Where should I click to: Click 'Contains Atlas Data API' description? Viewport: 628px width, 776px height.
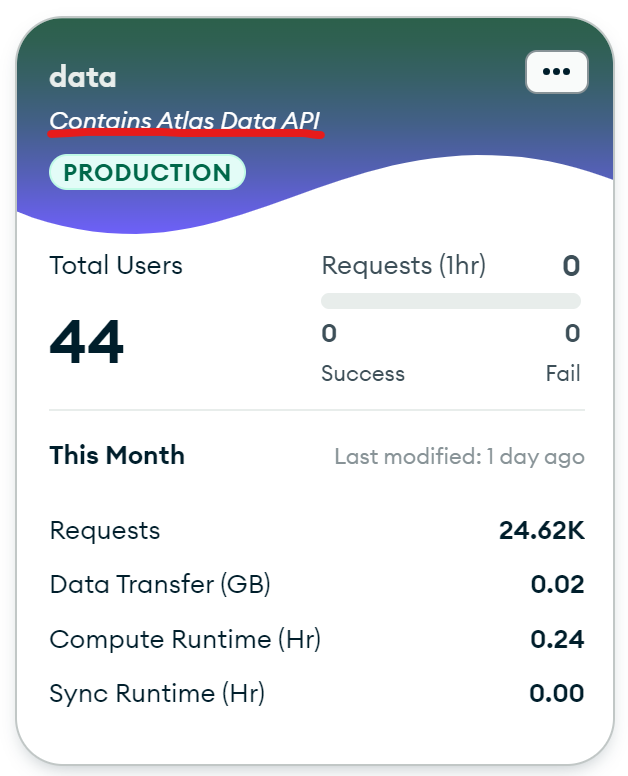(x=185, y=121)
